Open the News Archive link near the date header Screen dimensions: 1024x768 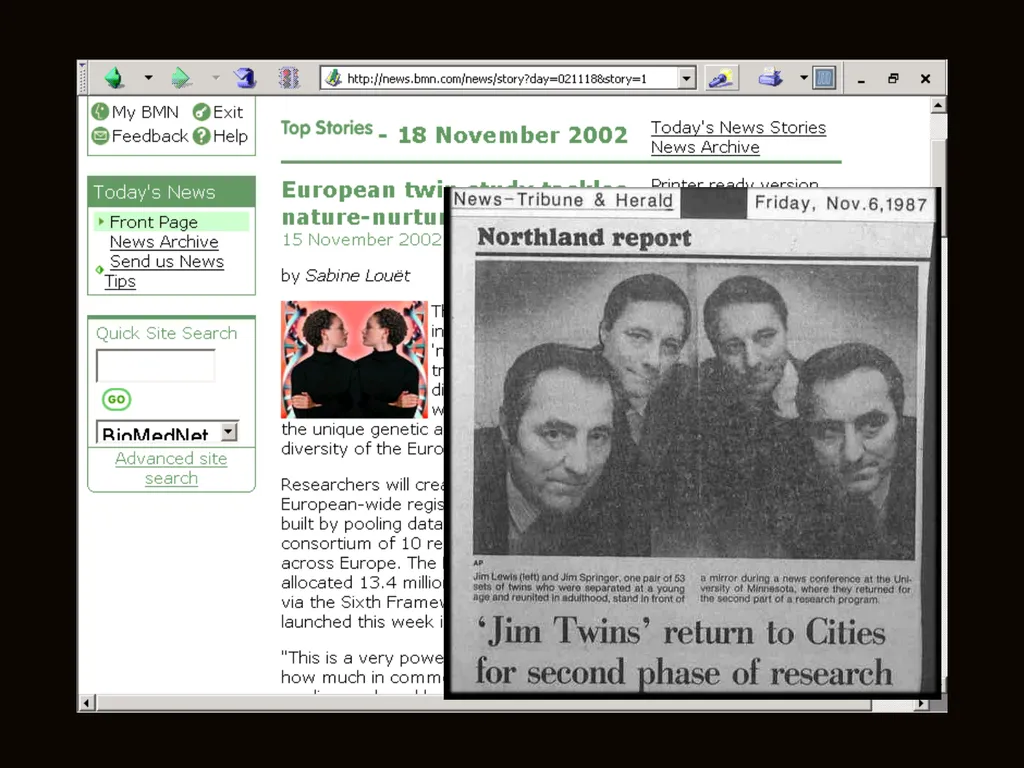(705, 147)
